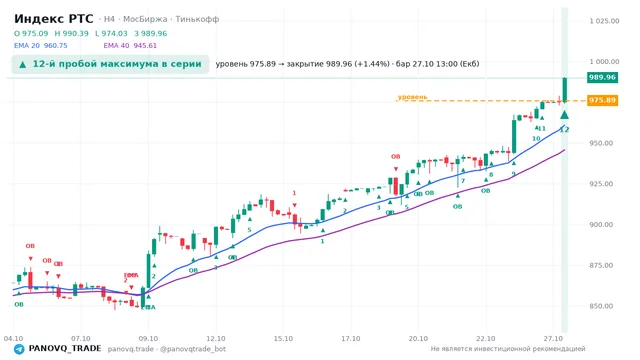Click the tall green candle near breakout number 9
This screenshot has height=360, width=640.
(x=514, y=136)
